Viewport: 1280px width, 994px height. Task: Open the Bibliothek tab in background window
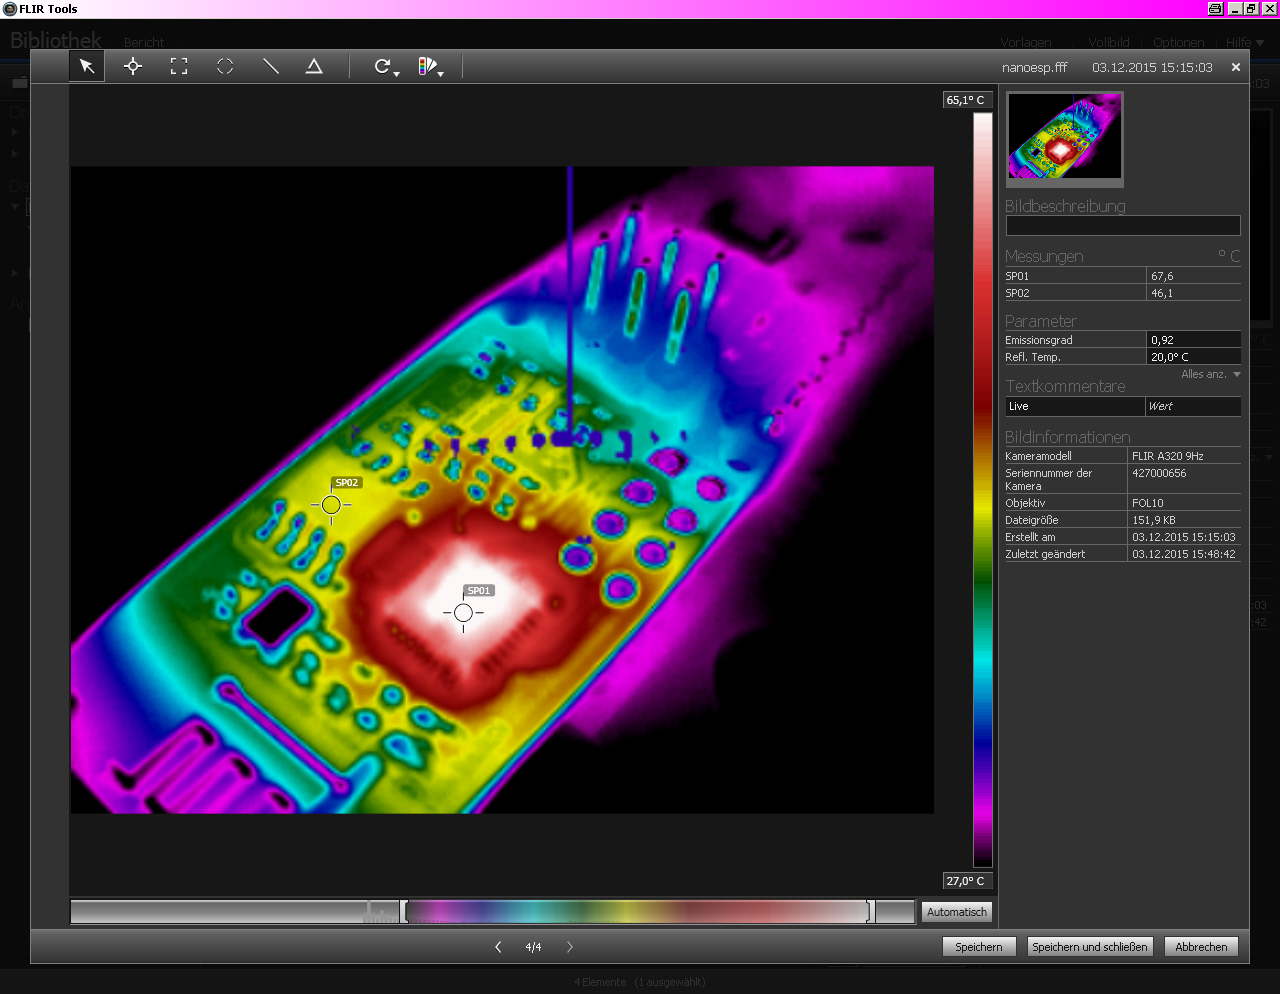(x=56, y=40)
